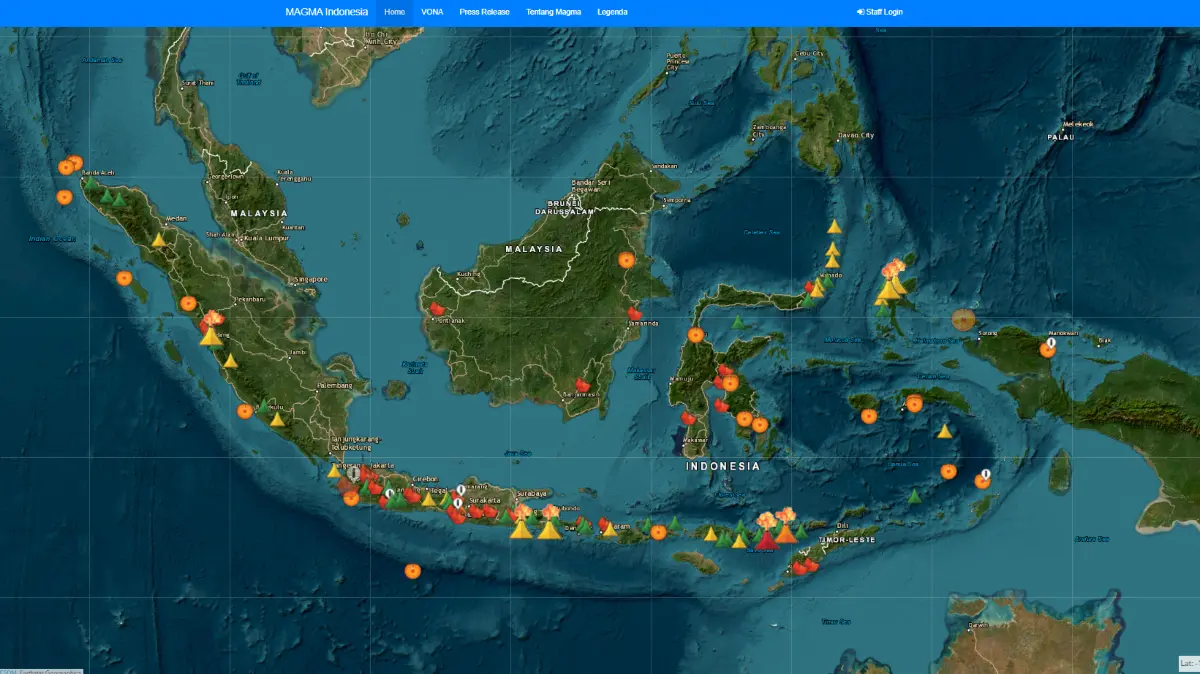Image resolution: width=1200 pixels, height=674 pixels.
Task: Click the northernmost yellow volcano above Manado
Action: [834, 227]
